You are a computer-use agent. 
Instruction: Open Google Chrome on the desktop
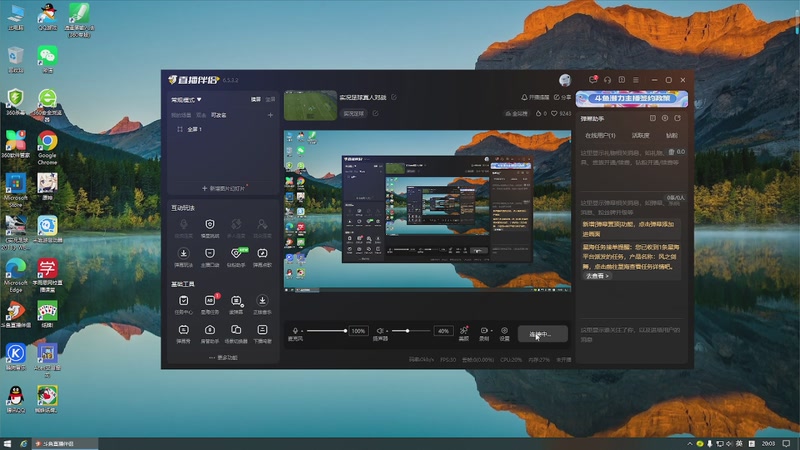[x=47, y=148]
